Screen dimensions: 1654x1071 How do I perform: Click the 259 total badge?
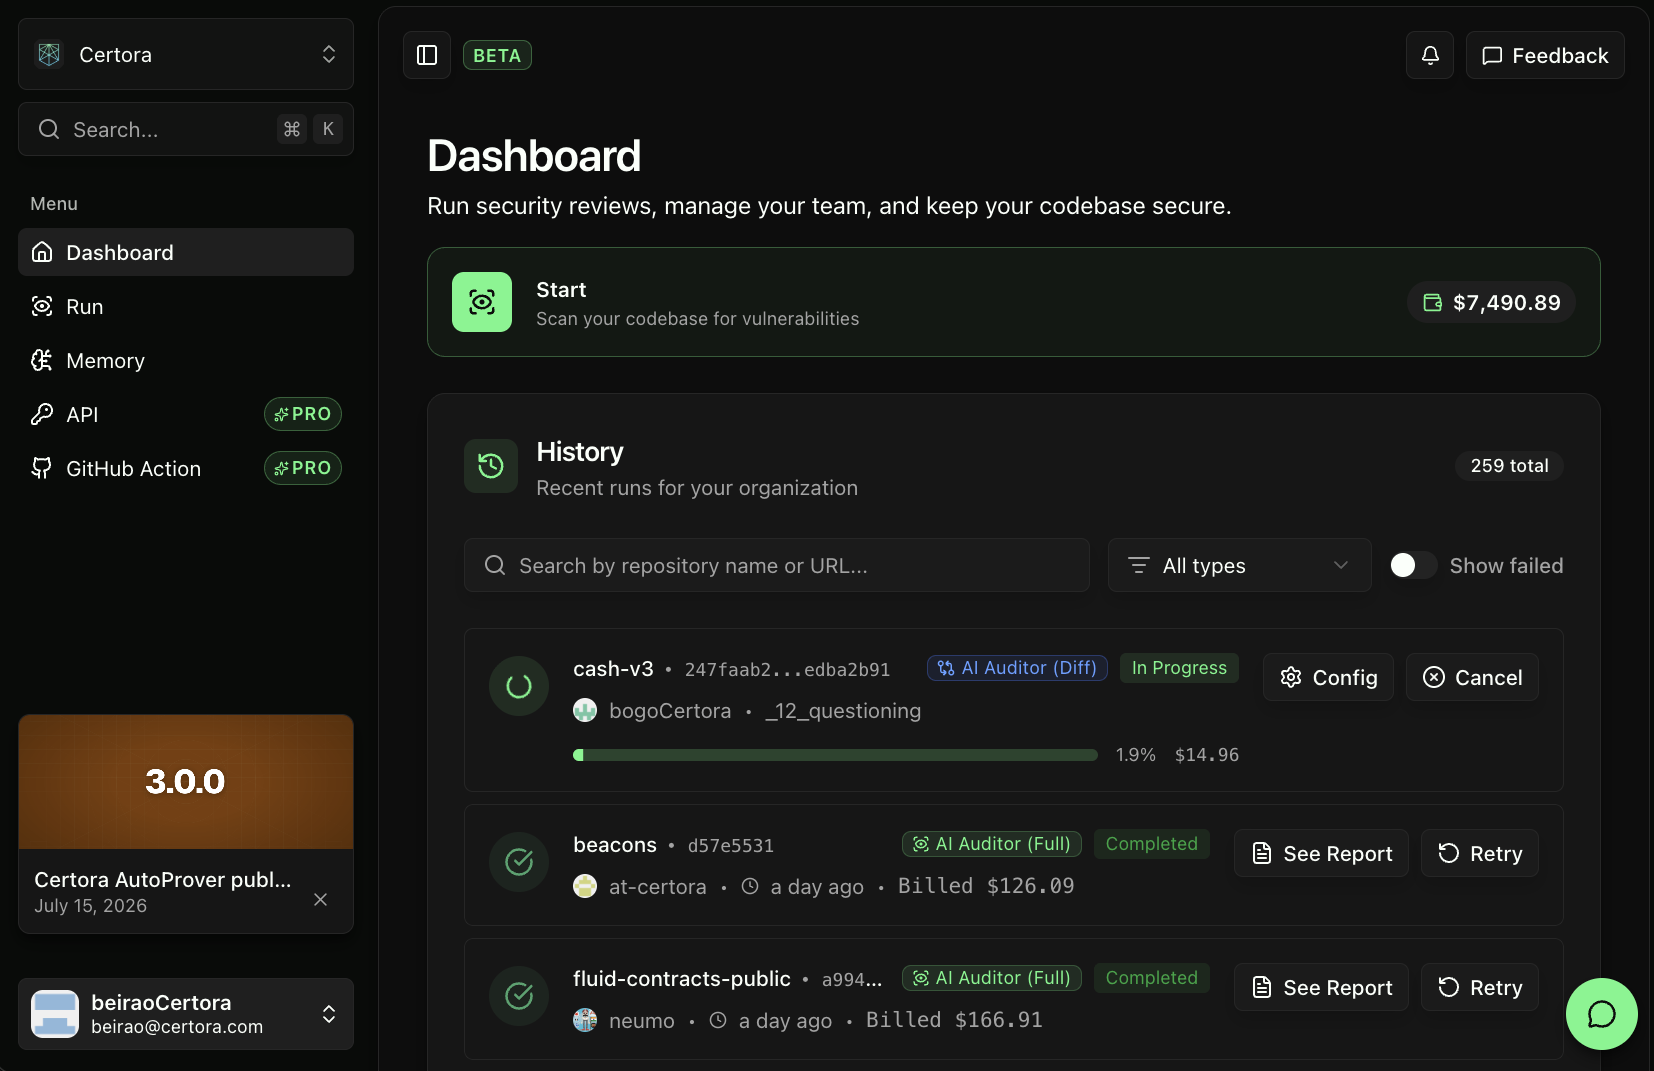tap(1509, 465)
